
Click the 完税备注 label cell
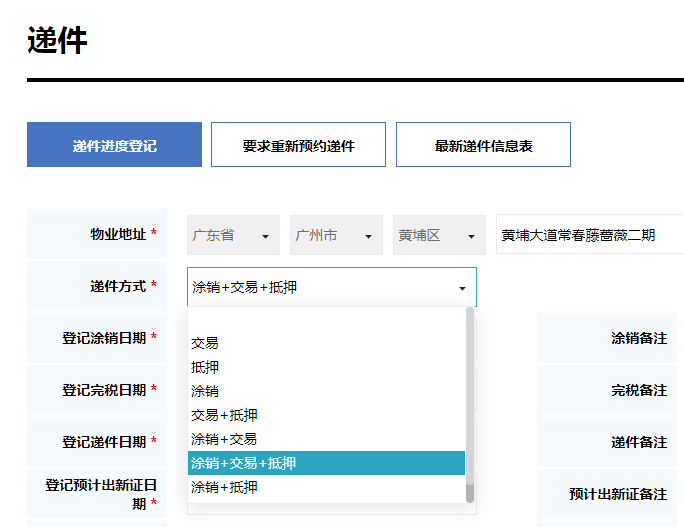click(607, 390)
